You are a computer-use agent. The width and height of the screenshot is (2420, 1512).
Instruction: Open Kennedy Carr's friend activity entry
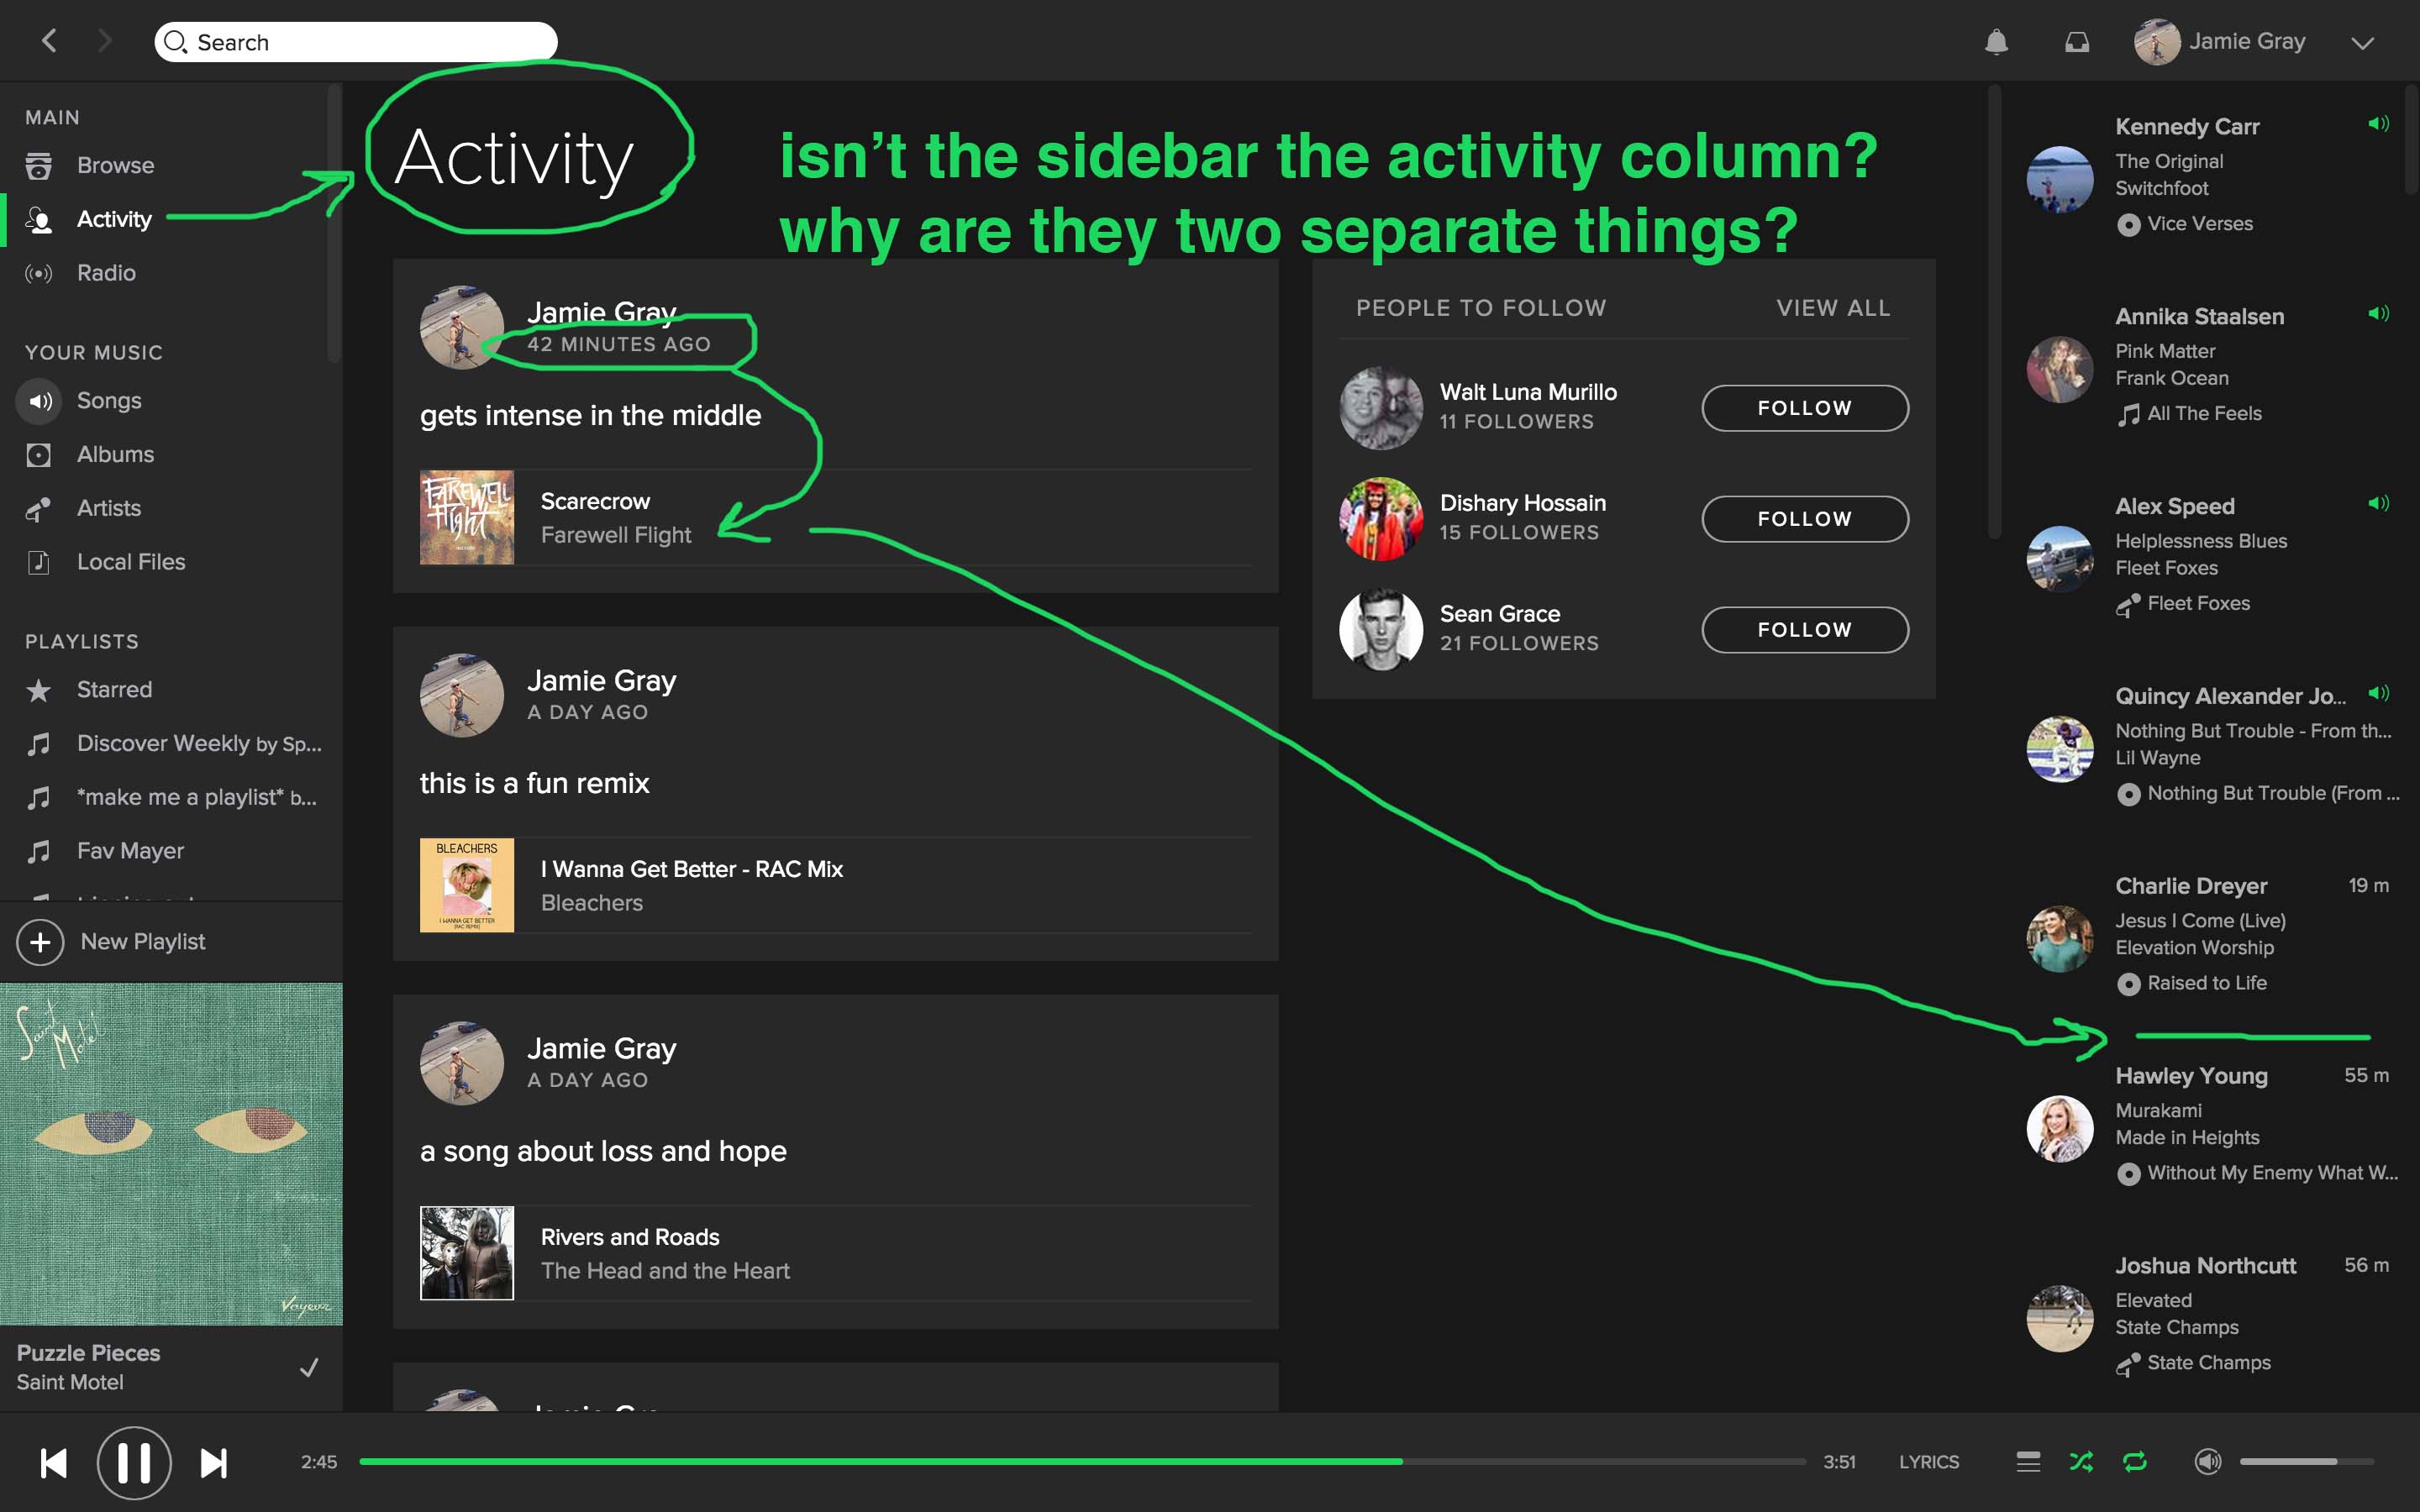coord(2209,176)
